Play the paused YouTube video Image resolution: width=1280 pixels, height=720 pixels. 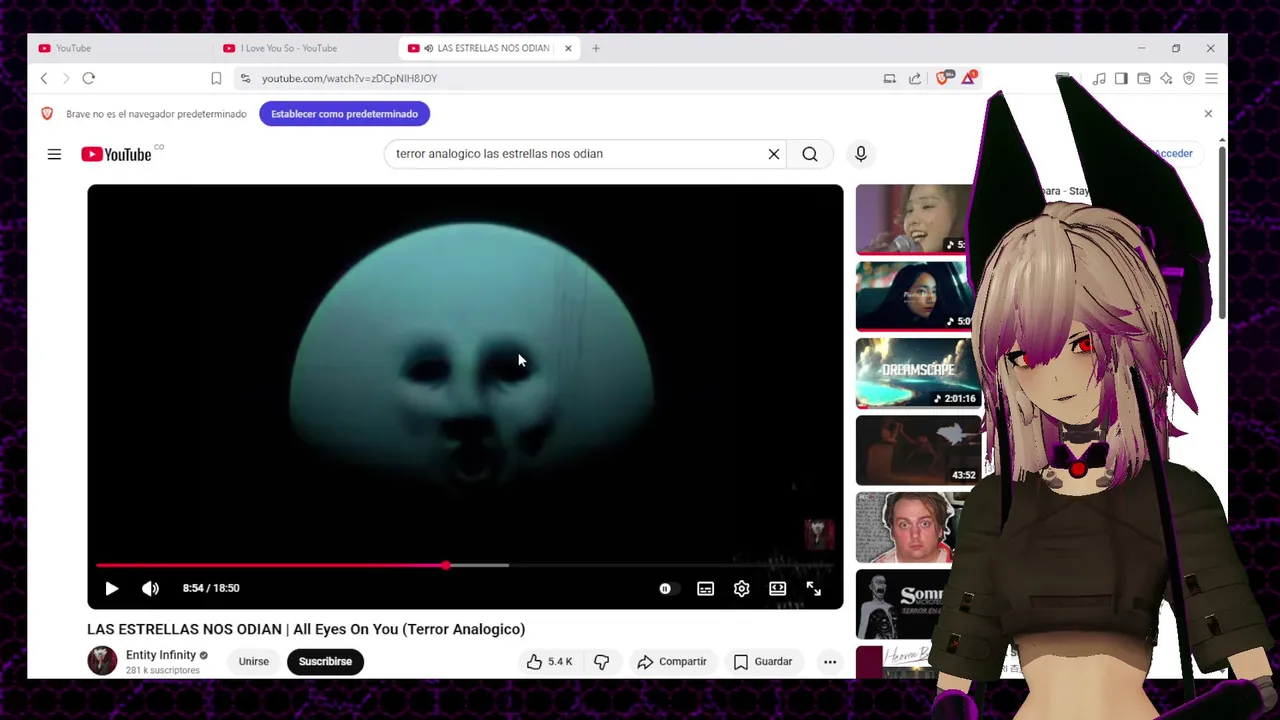coord(112,589)
